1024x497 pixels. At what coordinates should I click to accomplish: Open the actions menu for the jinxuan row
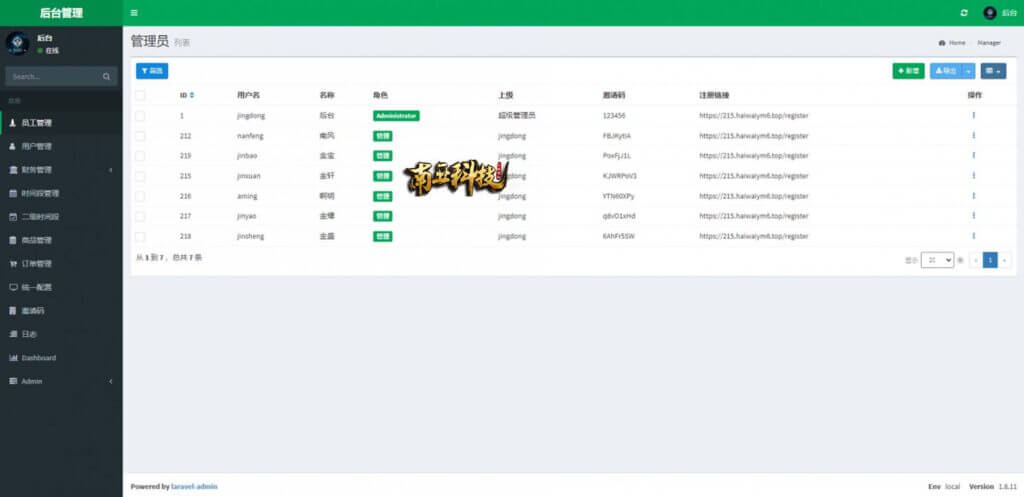coord(974,176)
